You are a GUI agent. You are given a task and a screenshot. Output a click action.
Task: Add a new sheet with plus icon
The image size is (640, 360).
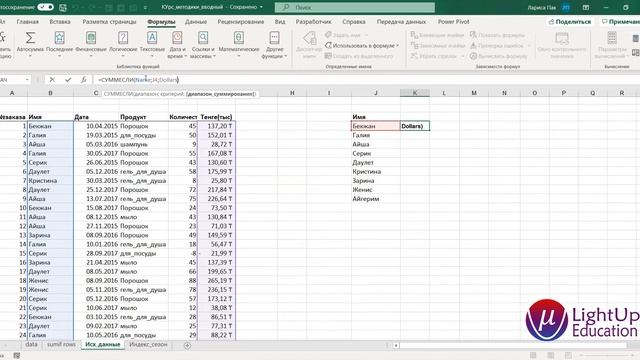pyautogui.click(x=187, y=345)
